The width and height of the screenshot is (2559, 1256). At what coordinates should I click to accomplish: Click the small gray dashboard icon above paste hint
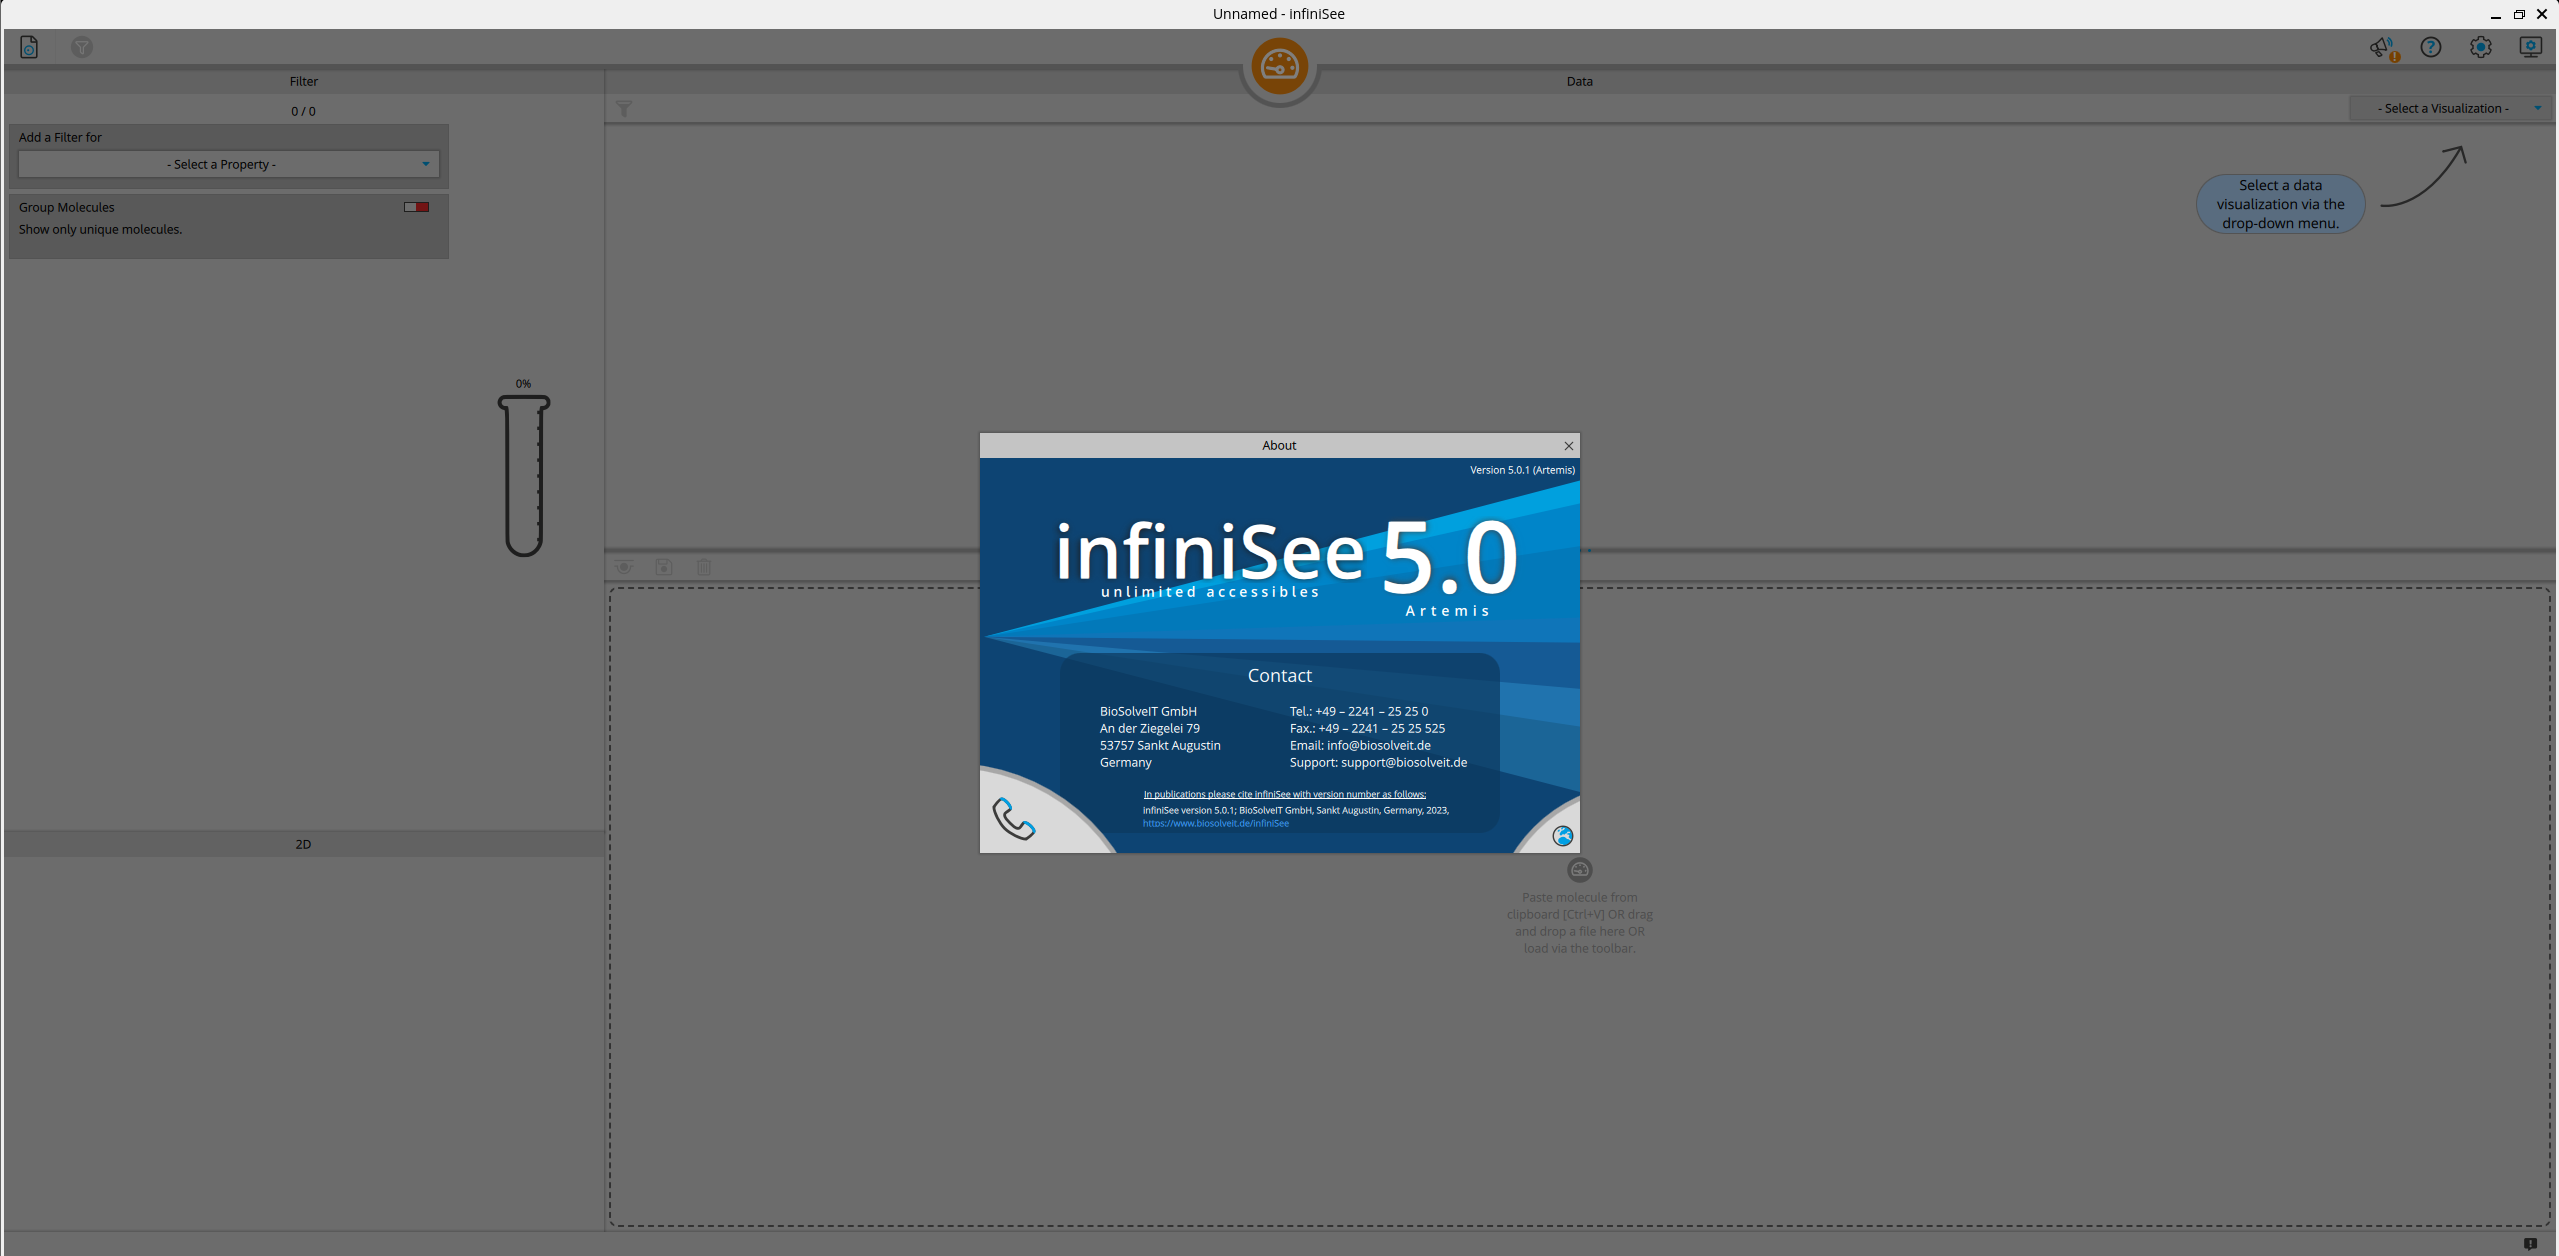[x=1580, y=870]
